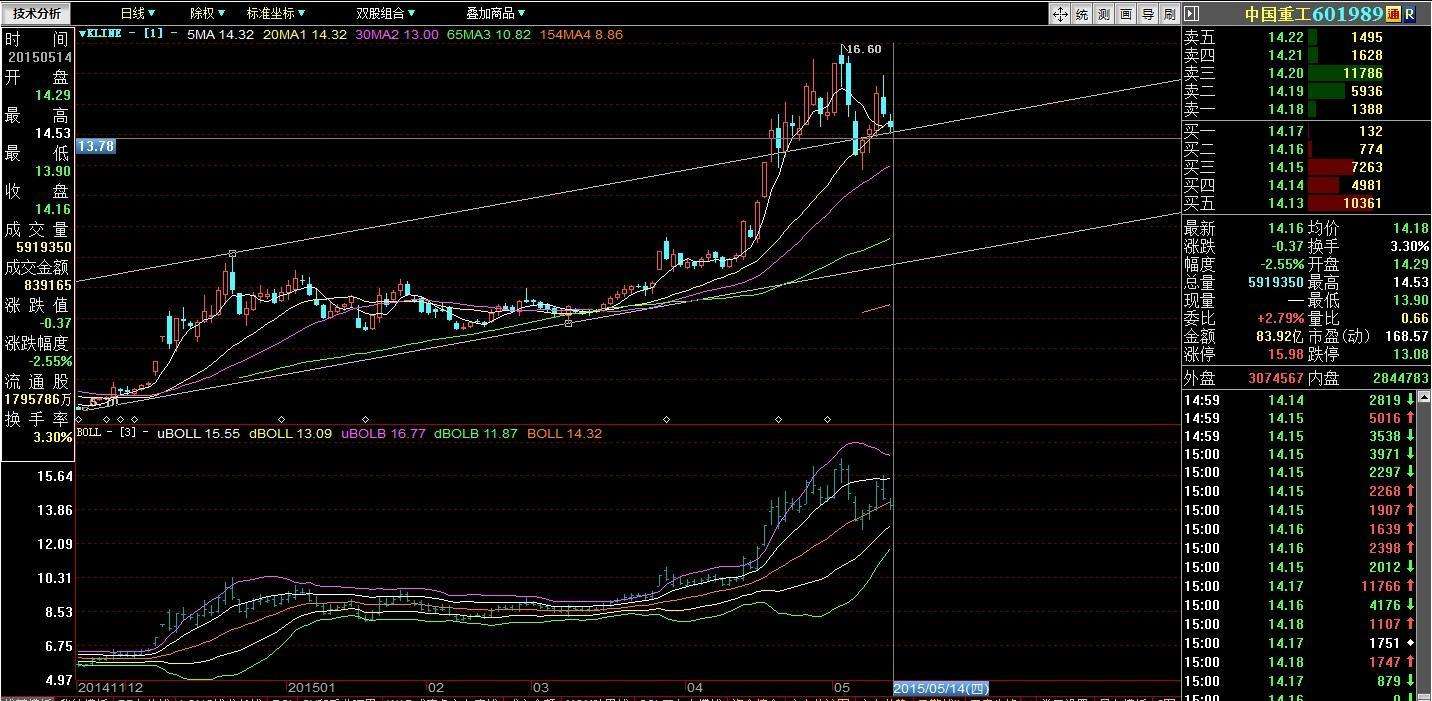
Task: Click the crosshair move icon in toolbar
Action: pyautogui.click(x=1060, y=14)
